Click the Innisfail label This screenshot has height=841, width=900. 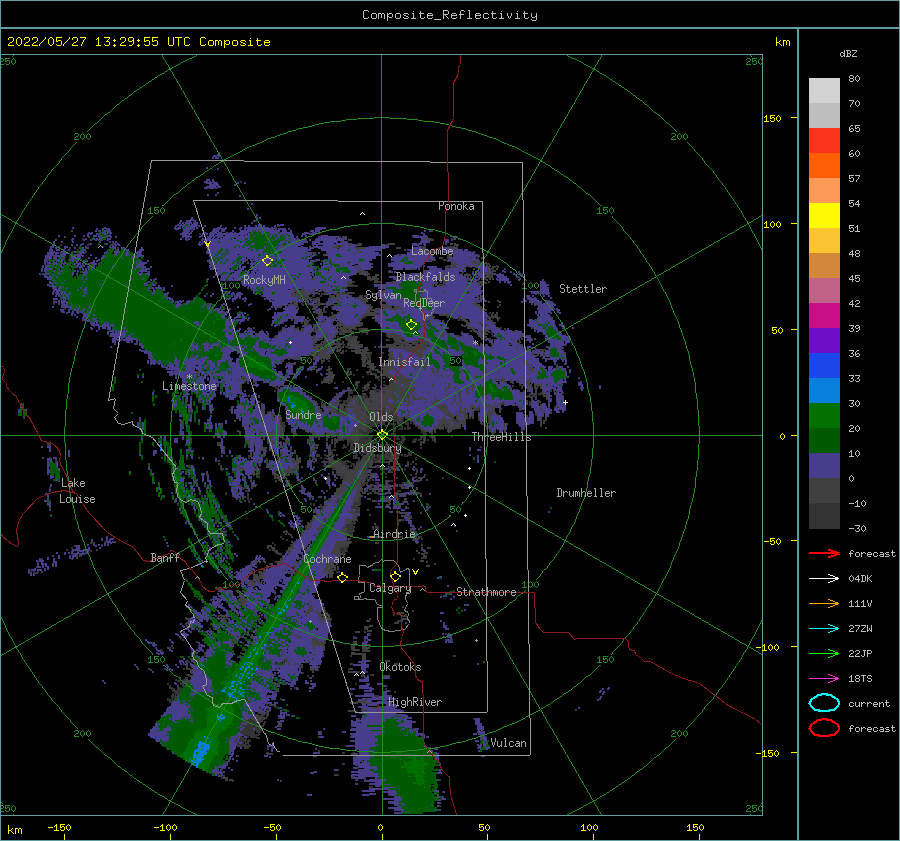pos(404,362)
